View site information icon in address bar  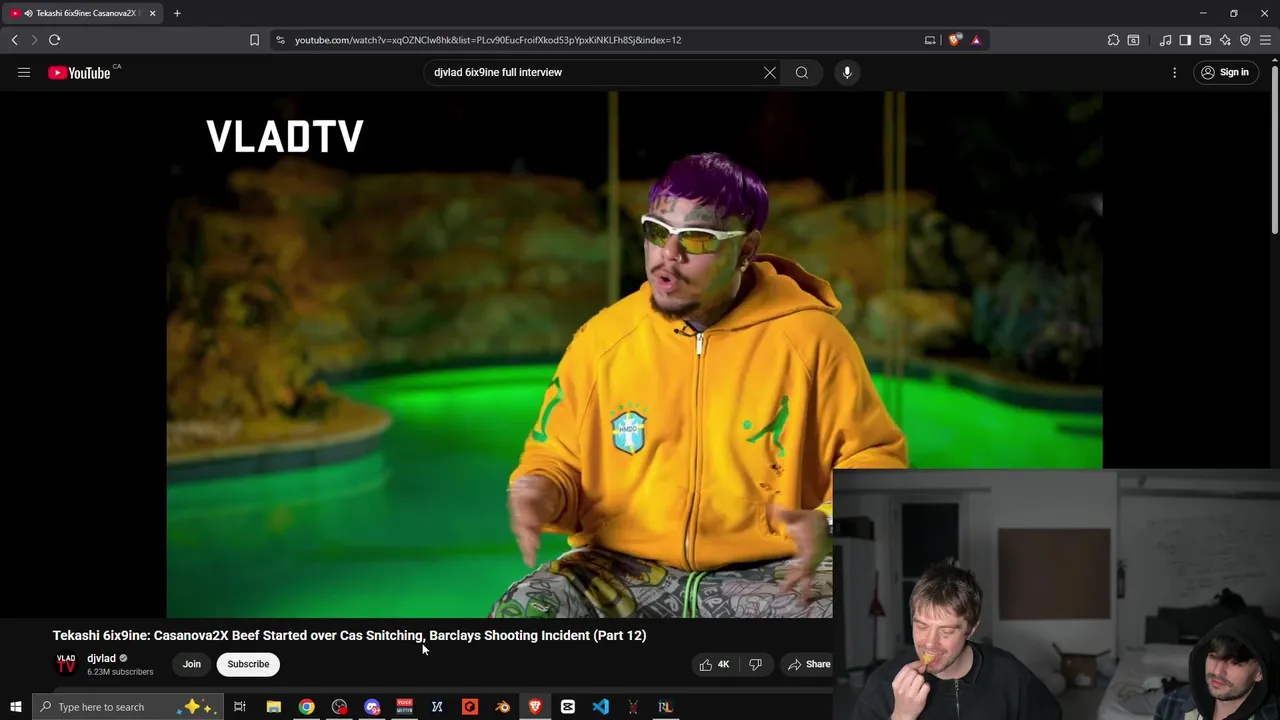tap(280, 40)
